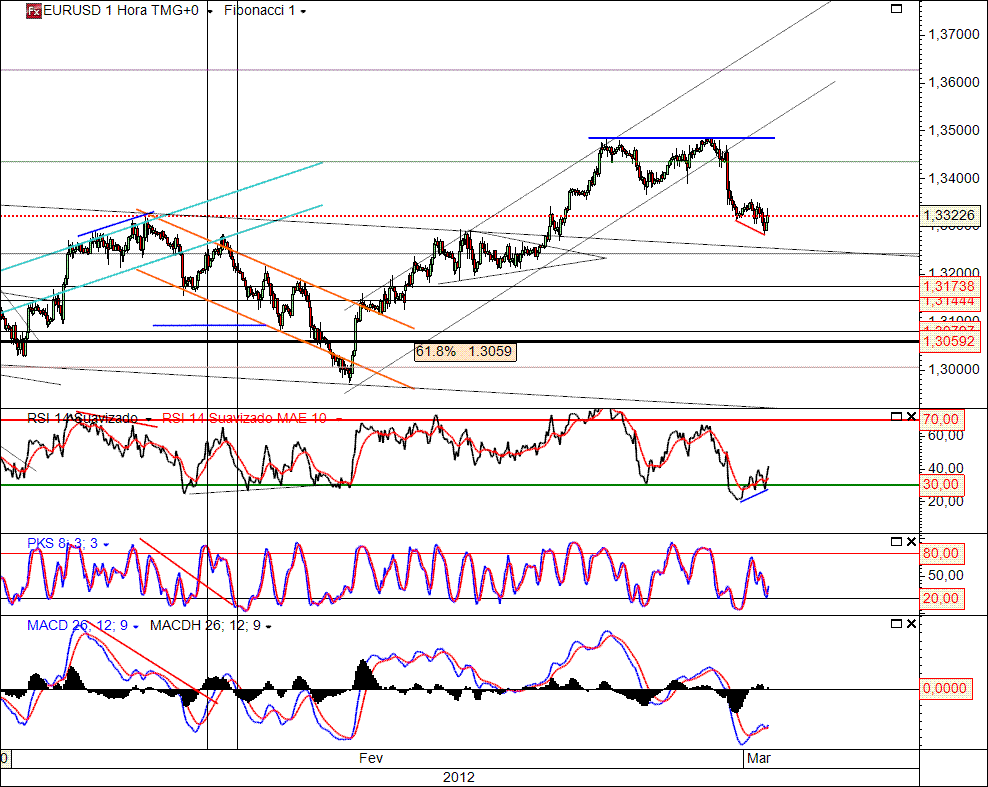Viewport: 988px width, 787px height.
Task: Click the EURUSD 1 Hora TMG+0 title
Action: click(x=122, y=11)
